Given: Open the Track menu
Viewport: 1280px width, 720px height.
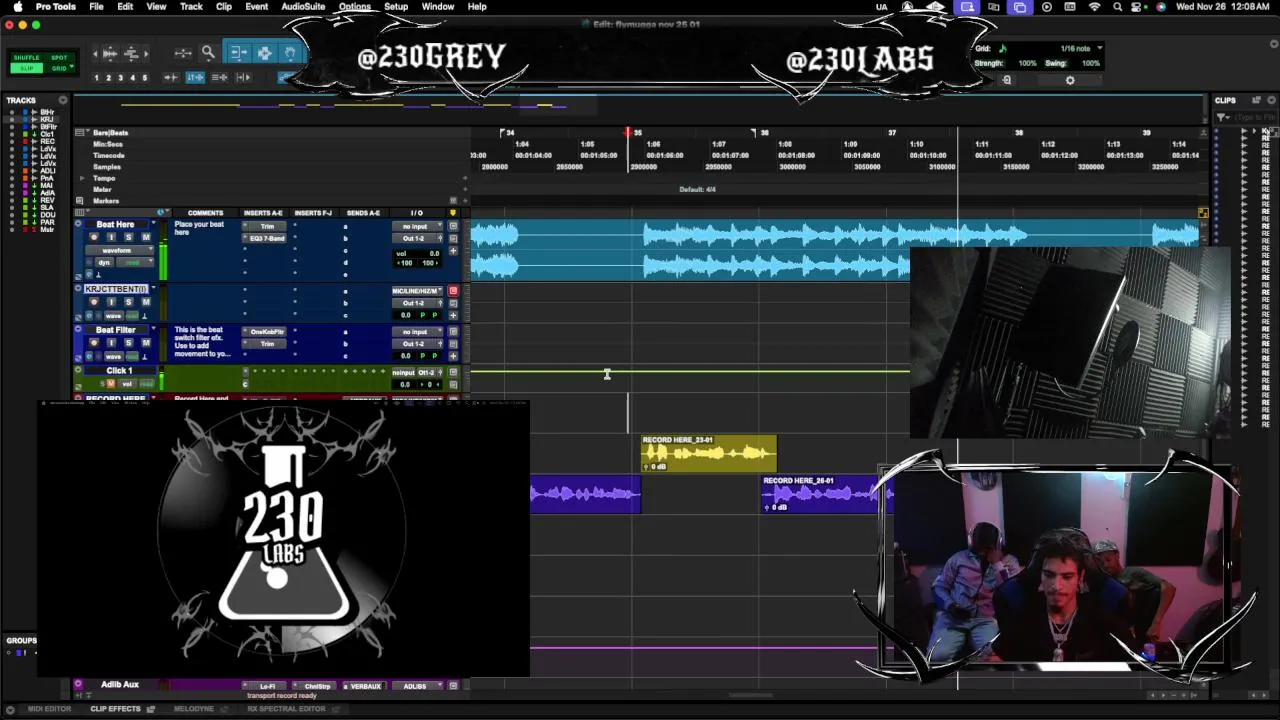Looking at the screenshot, I should [191, 7].
